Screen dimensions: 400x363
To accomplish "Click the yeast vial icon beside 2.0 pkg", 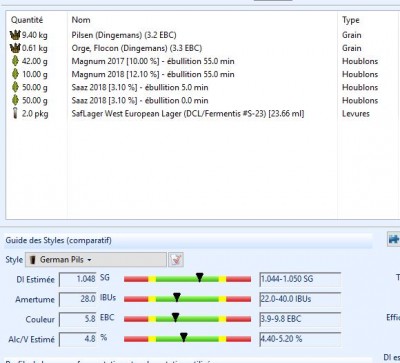I will 15,113.
